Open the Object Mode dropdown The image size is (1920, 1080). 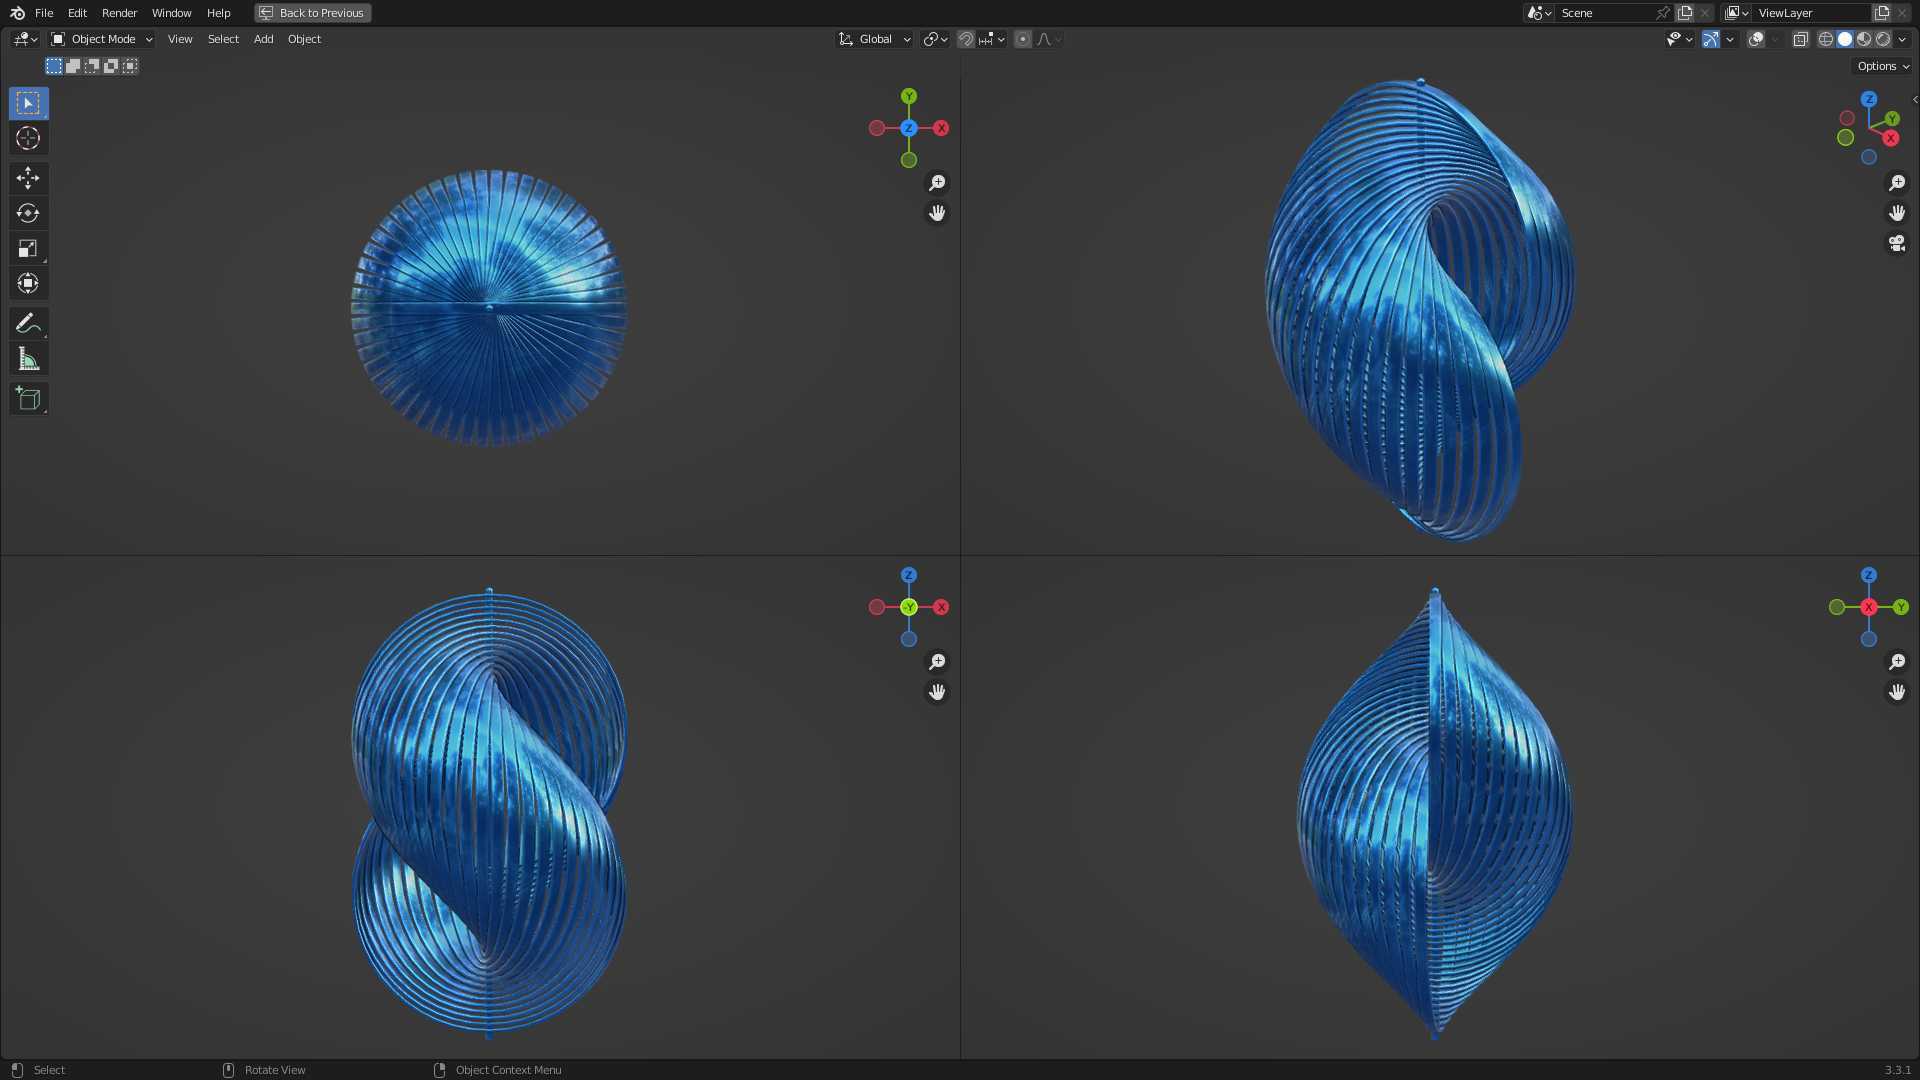pyautogui.click(x=102, y=39)
